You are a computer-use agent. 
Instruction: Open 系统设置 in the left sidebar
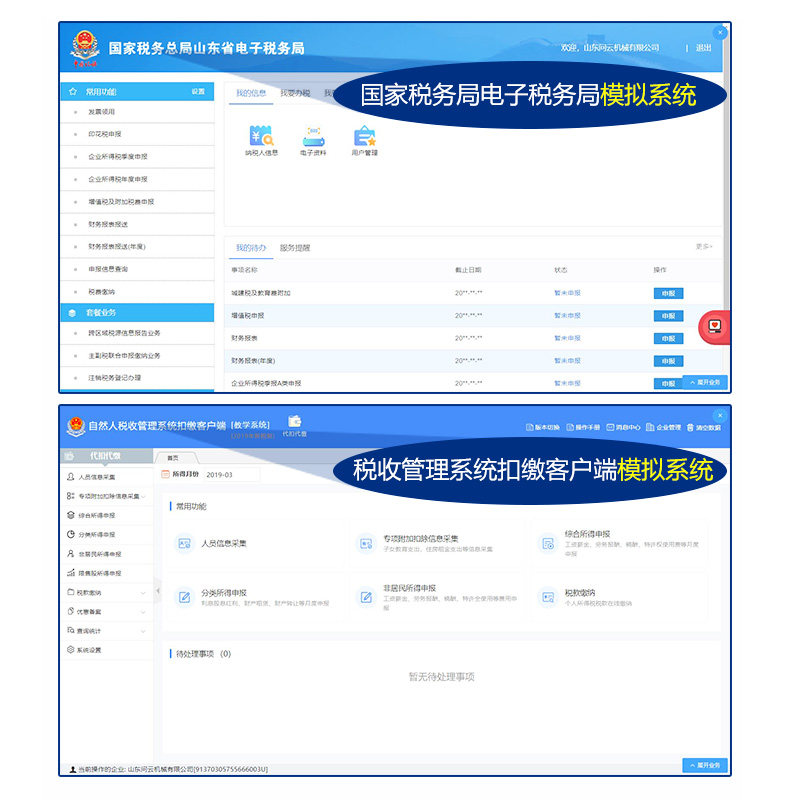107,650
